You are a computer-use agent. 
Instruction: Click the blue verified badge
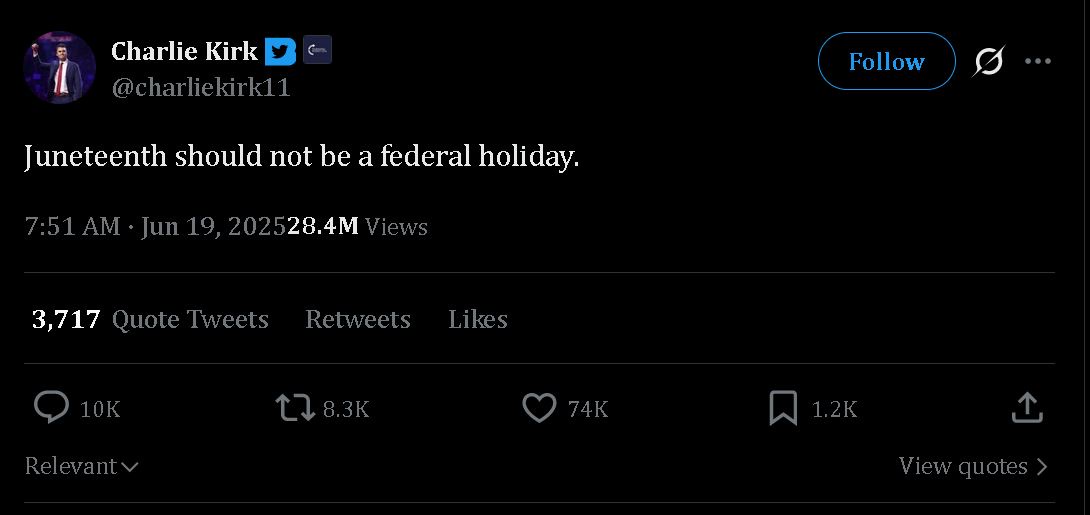(x=280, y=51)
